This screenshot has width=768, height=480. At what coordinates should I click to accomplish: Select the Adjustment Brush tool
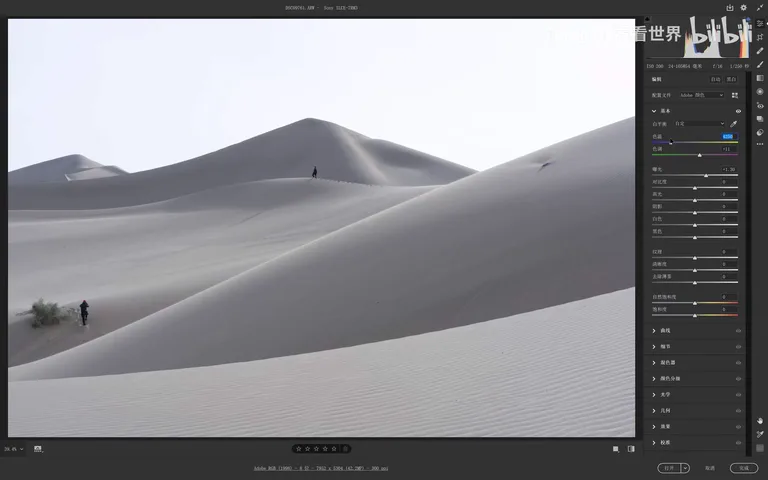pyautogui.click(x=760, y=65)
